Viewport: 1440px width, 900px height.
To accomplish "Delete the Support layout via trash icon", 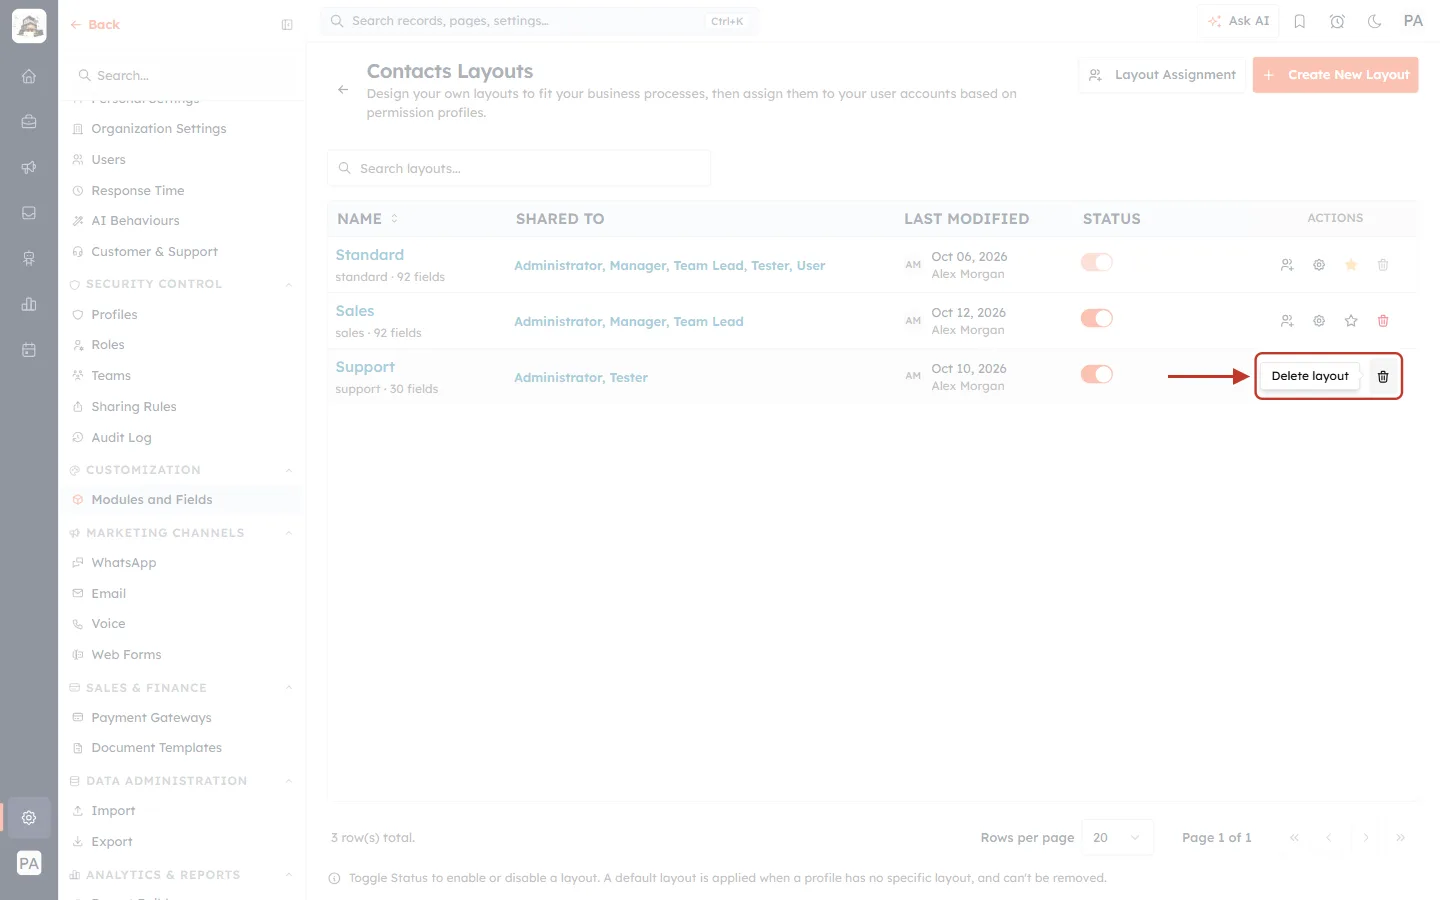I will 1383,377.
